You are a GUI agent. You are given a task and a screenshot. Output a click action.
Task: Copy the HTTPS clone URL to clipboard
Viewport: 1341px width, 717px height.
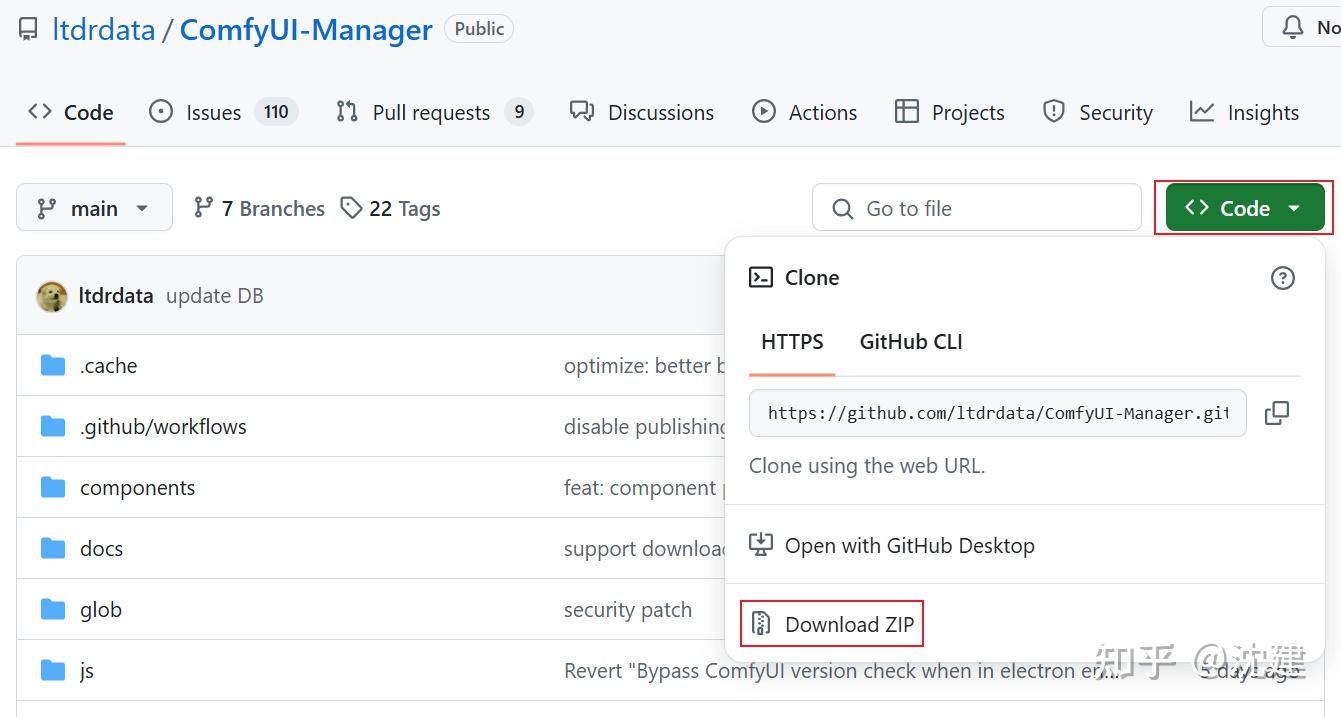tap(1277, 413)
